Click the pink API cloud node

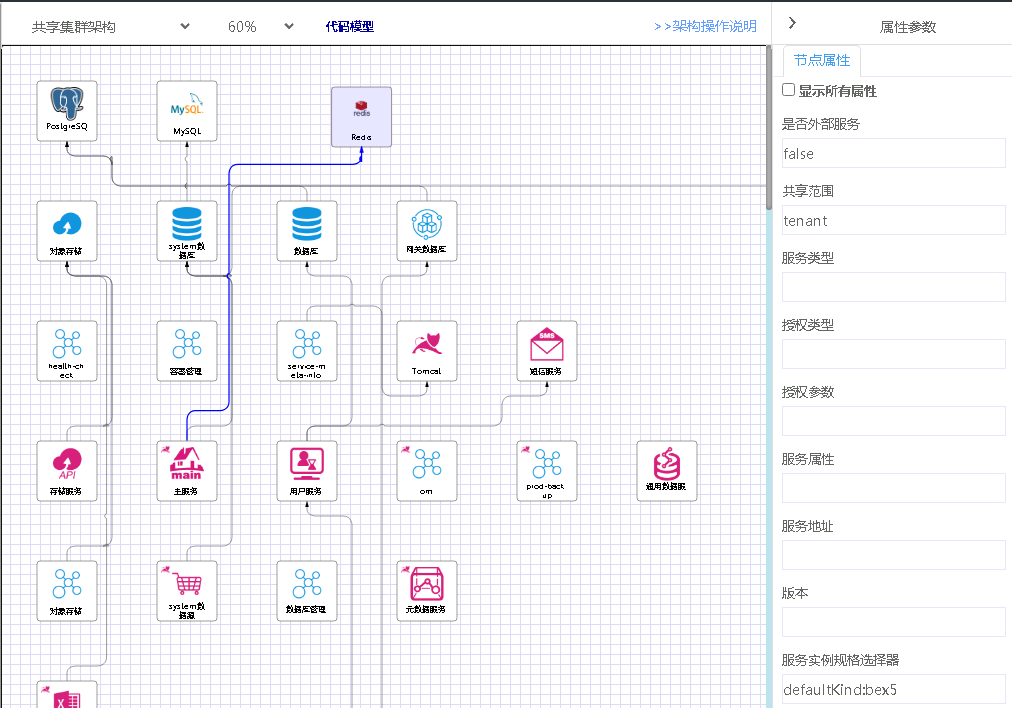click(x=67, y=470)
